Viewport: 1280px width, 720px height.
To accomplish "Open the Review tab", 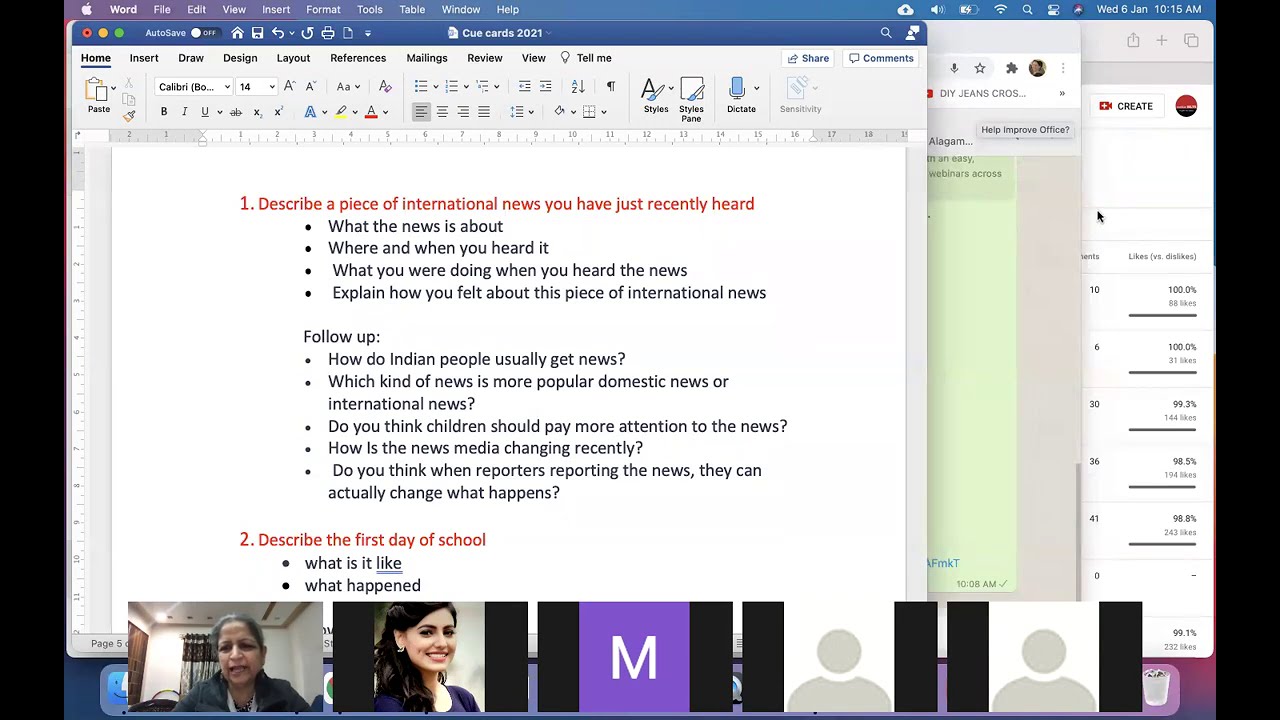I will tap(485, 58).
